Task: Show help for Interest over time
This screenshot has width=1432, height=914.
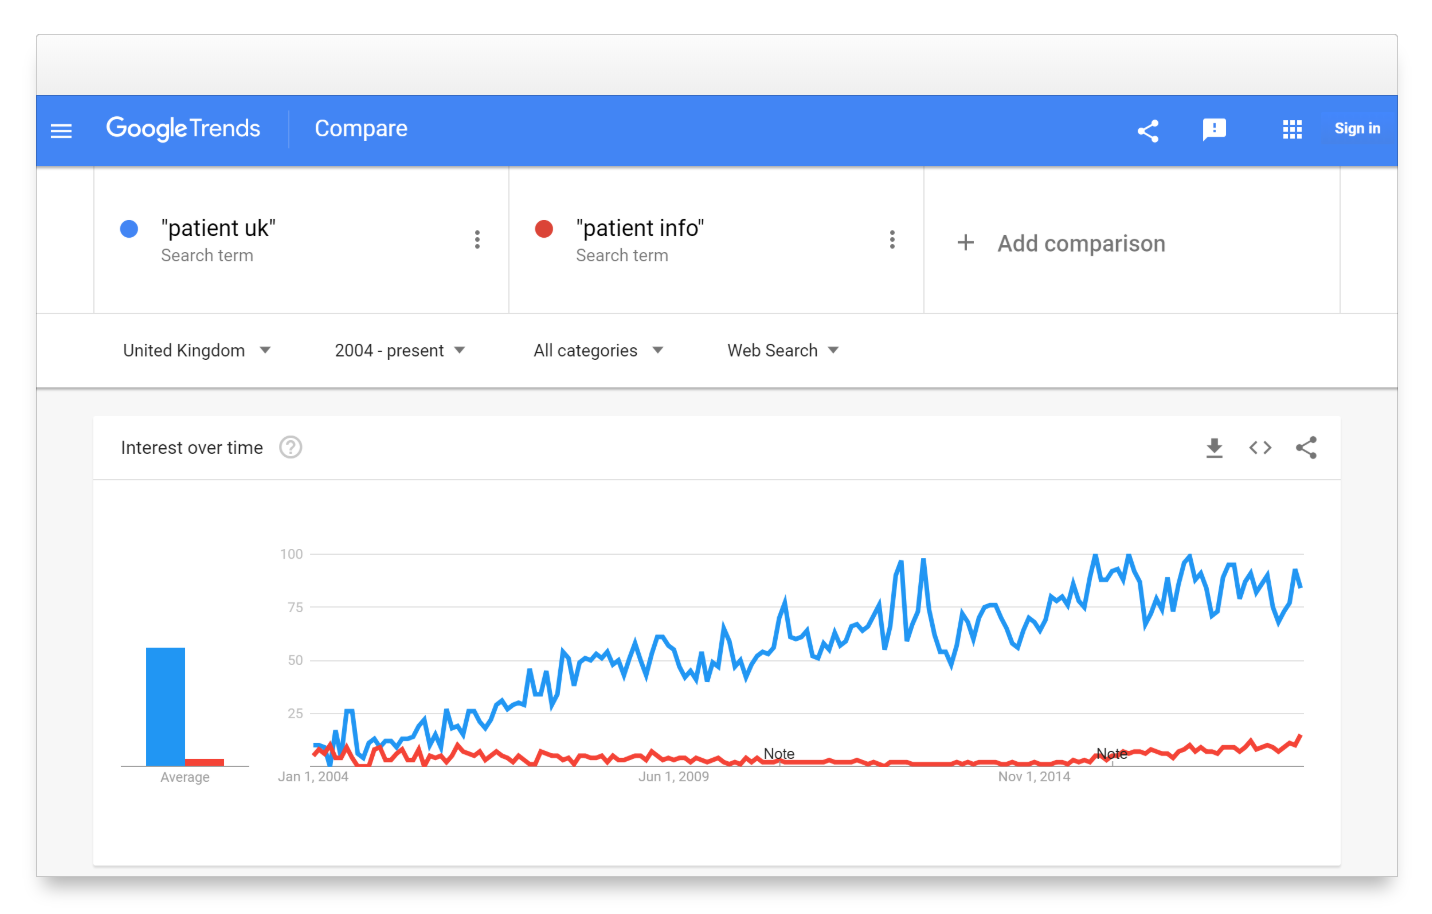Action: (x=290, y=447)
